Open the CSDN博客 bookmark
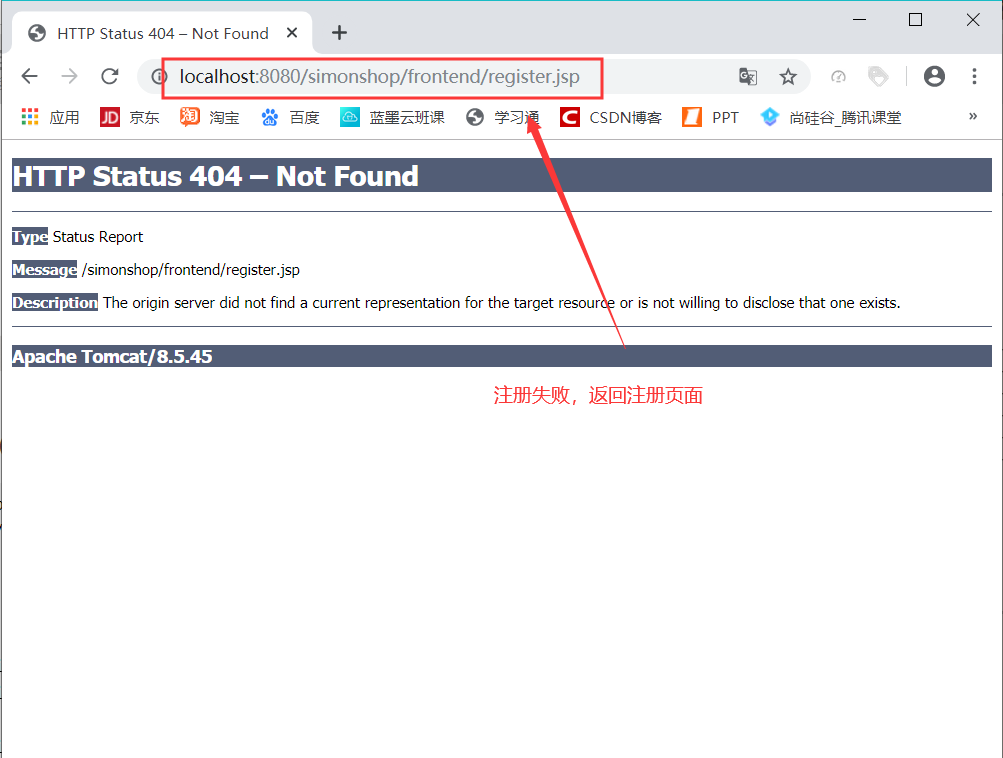This screenshot has height=758, width=1003. coord(611,117)
